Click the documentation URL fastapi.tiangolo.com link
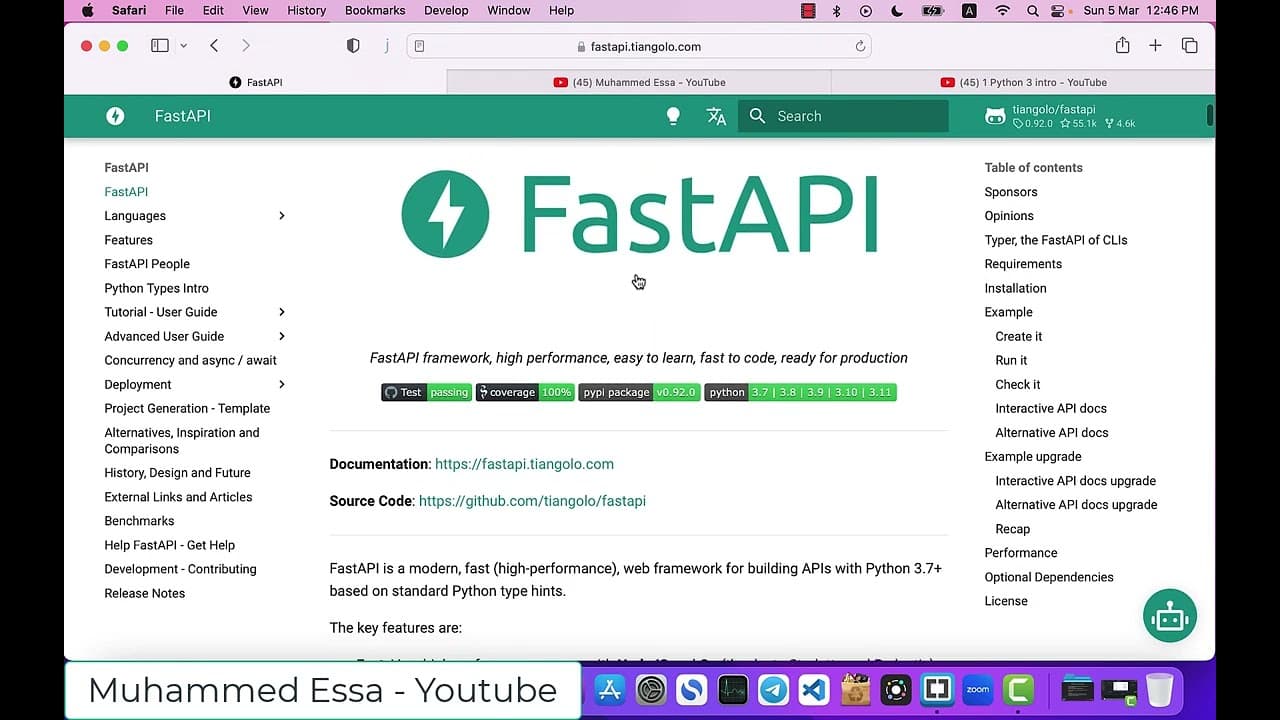 click(524, 464)
